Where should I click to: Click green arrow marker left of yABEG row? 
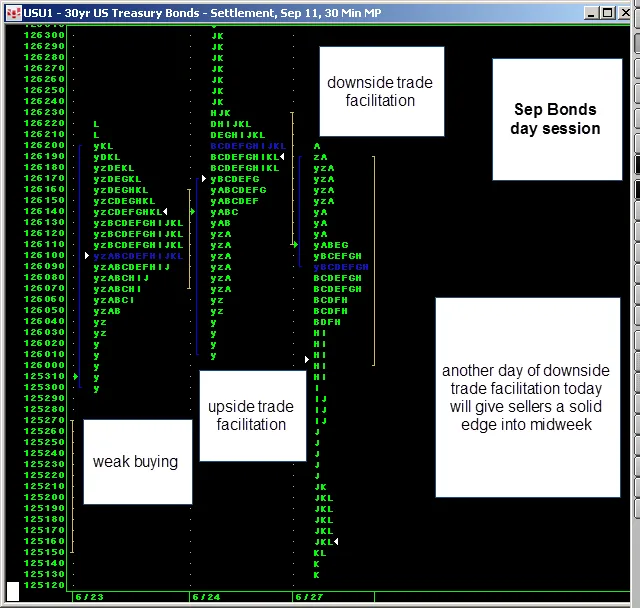pyautogui.click(x=295, y=244)
